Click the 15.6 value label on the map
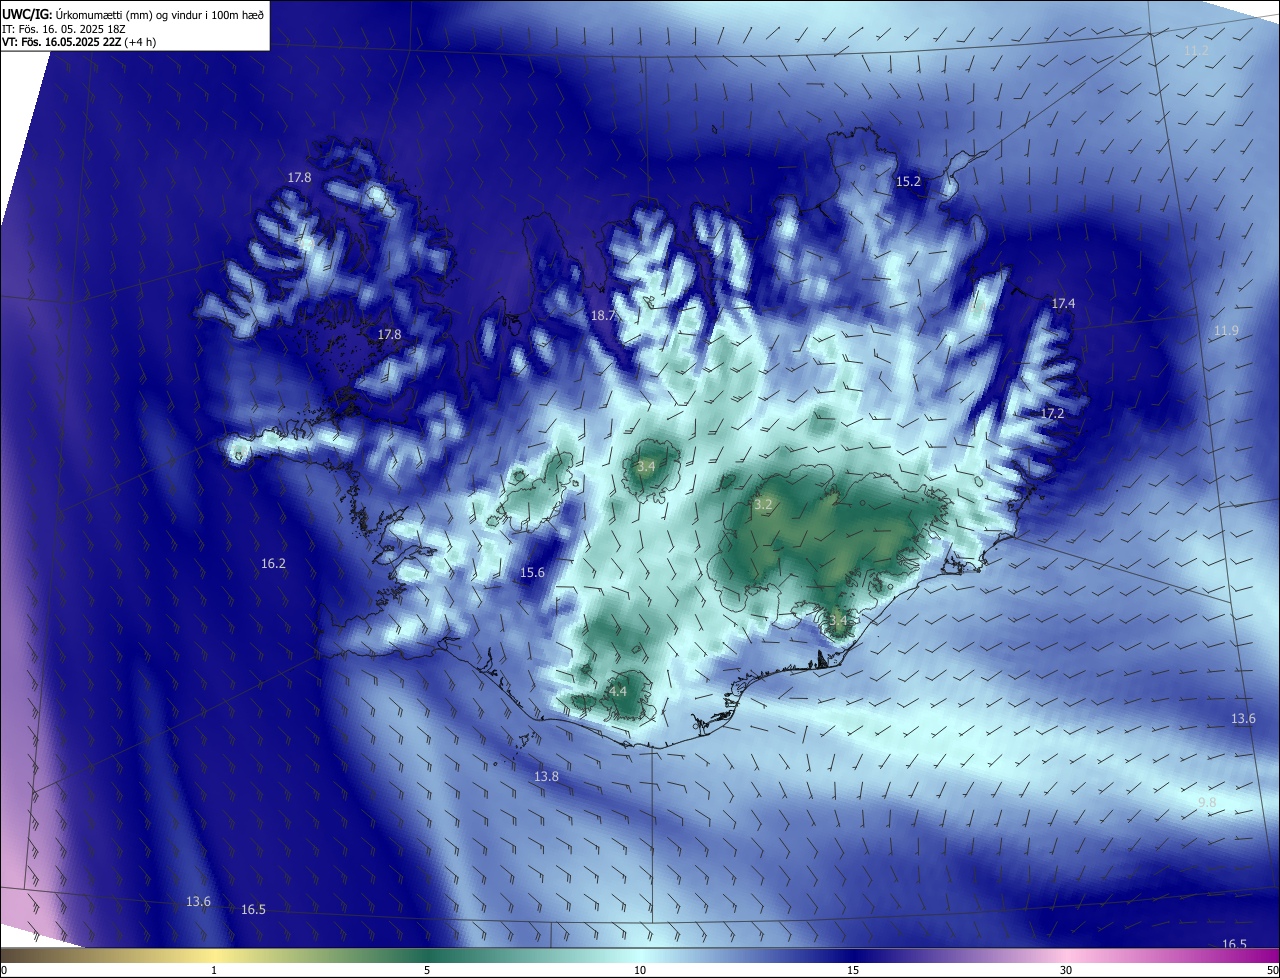This screenshot has height=978, width=1280. (x=532, y=573)
